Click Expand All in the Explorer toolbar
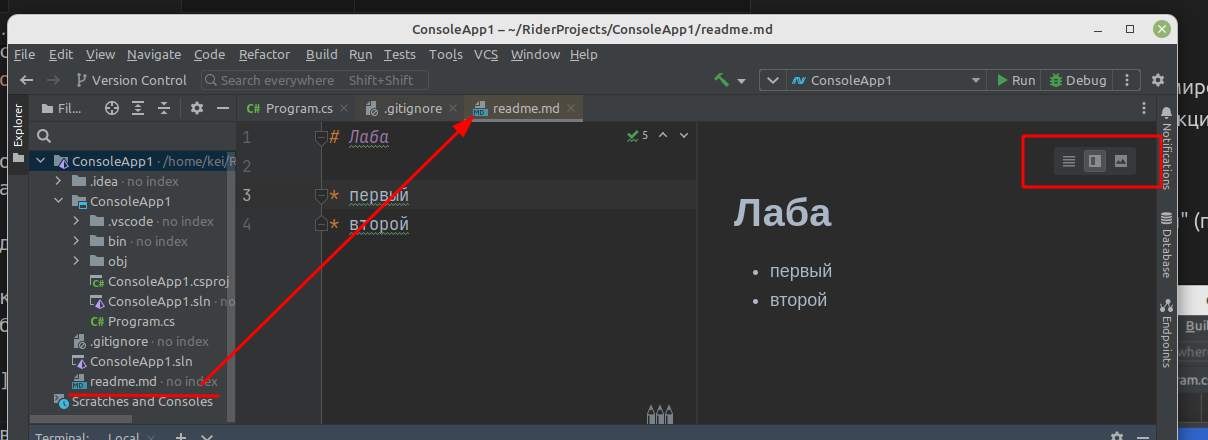The width and height of the screenshot is (1208, 440). pyautogui.click(x=138, y=108)
